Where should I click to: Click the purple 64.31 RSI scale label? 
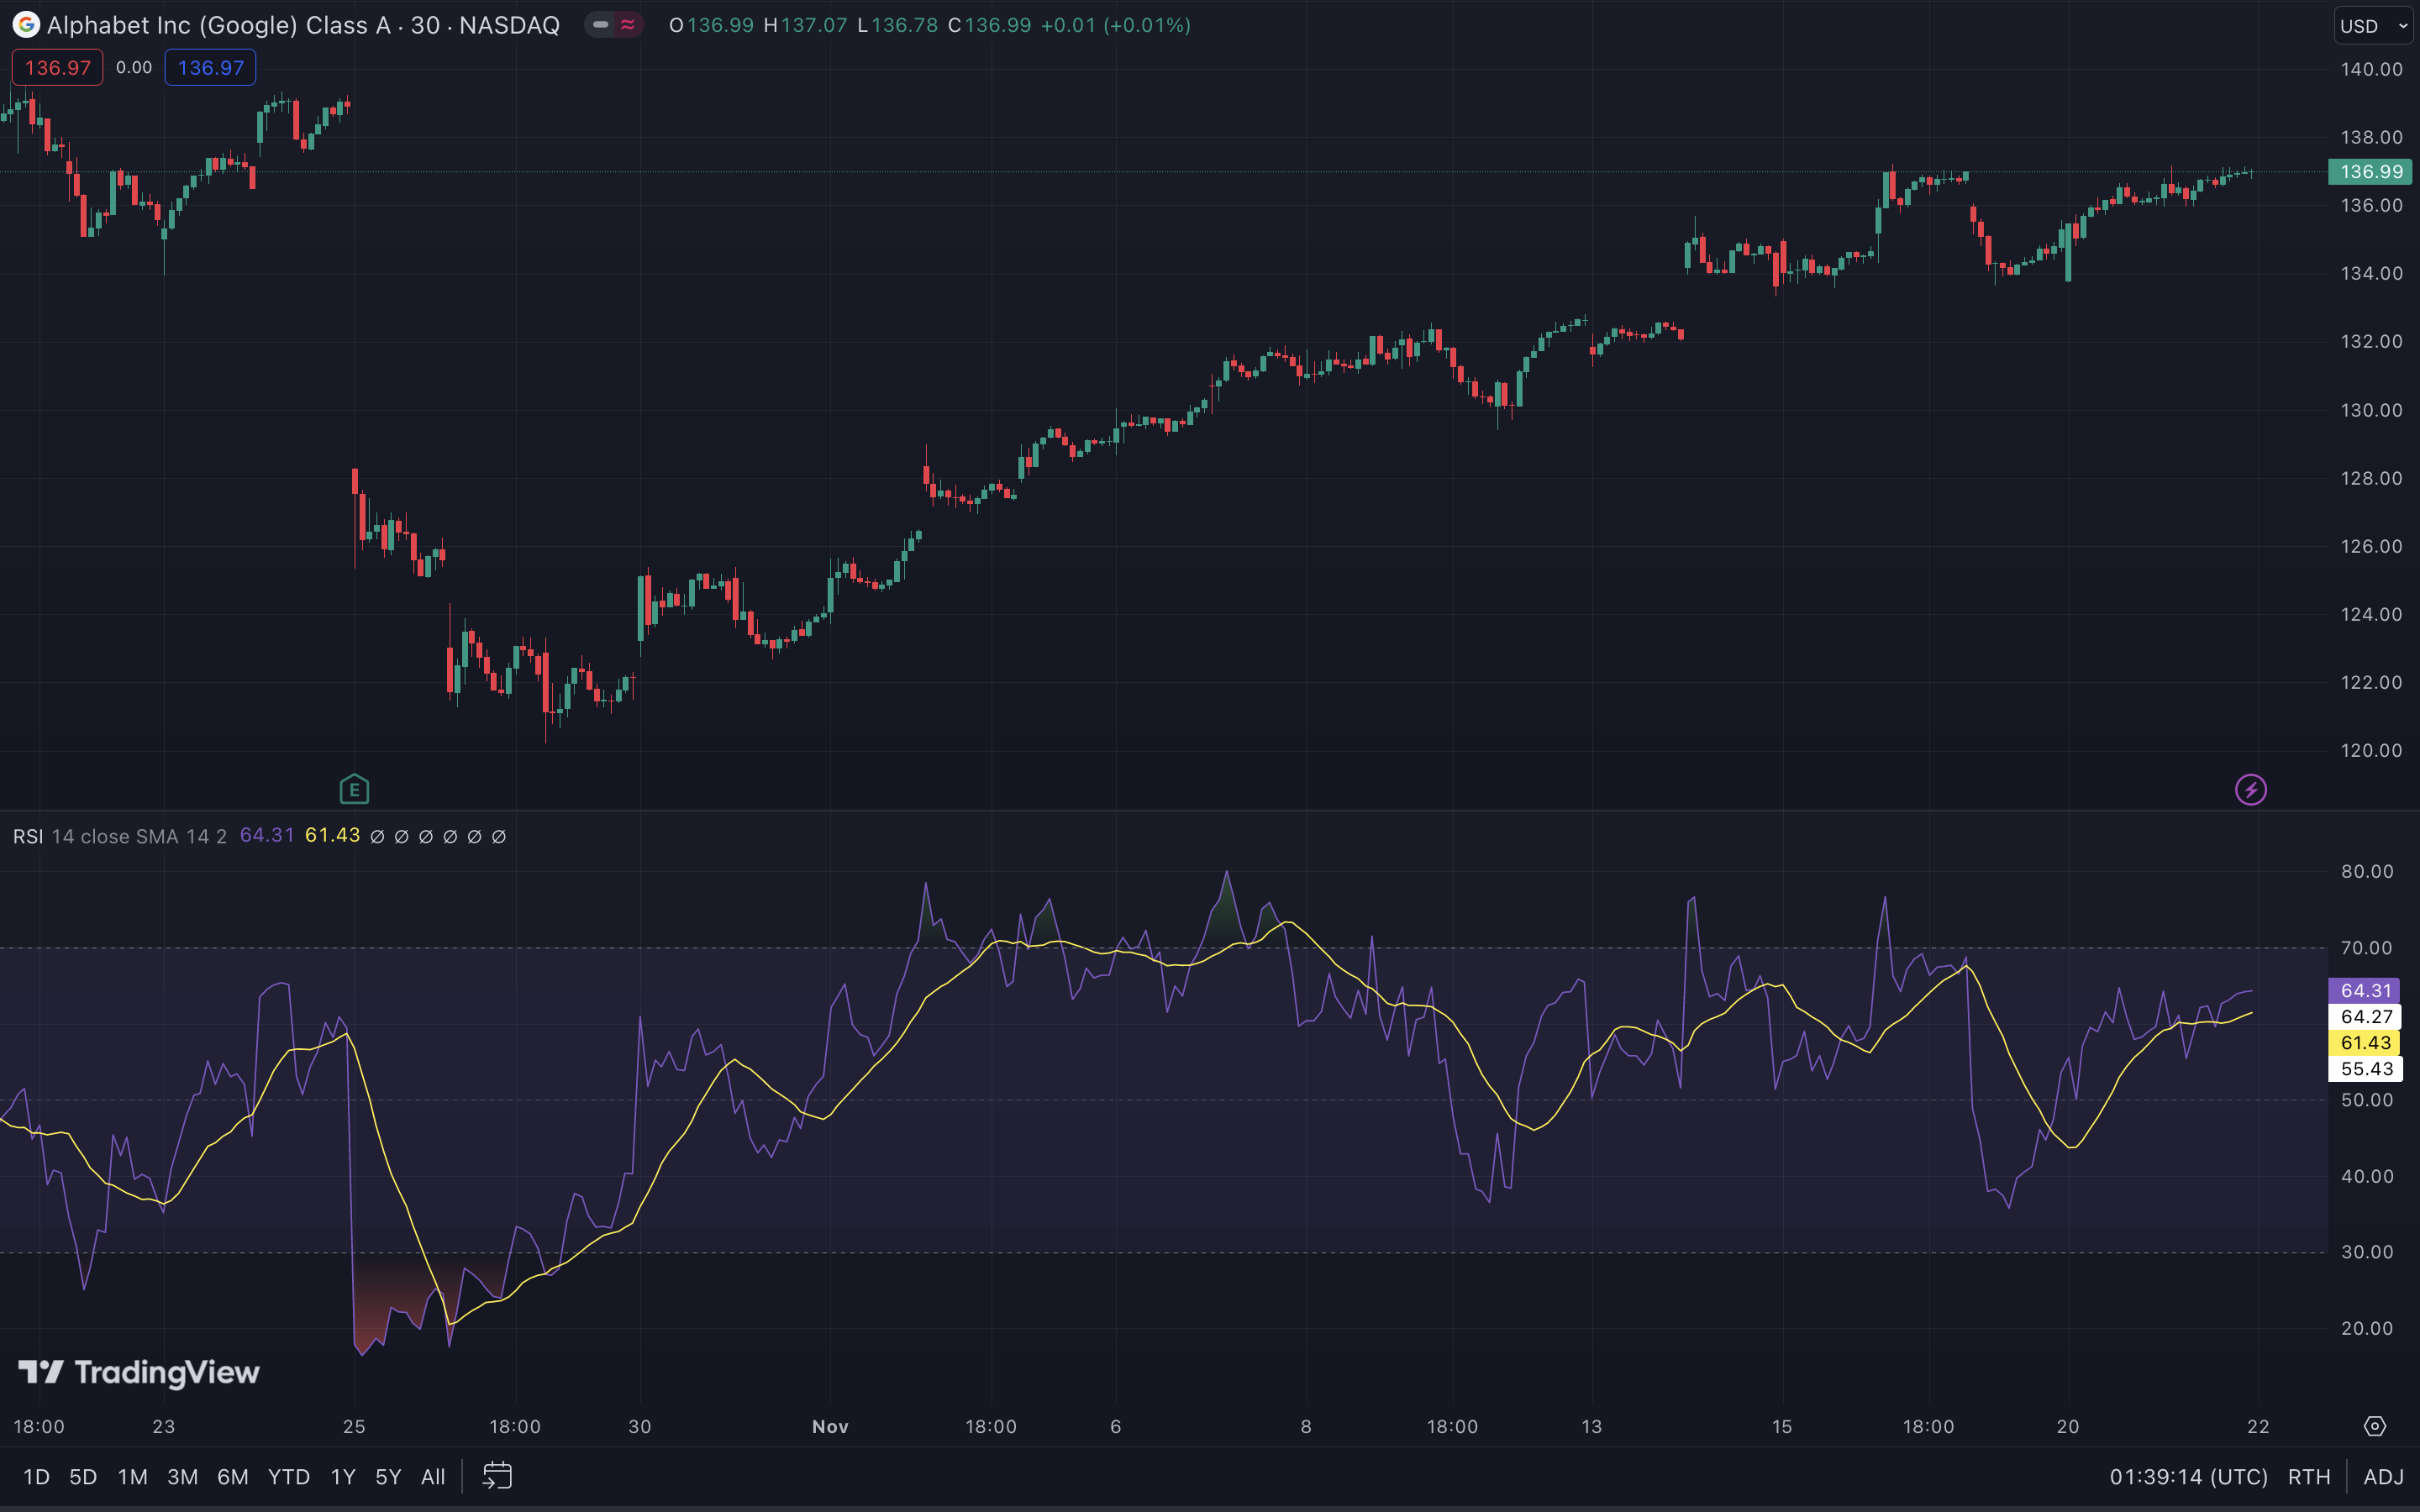[x=2364, y=991]
